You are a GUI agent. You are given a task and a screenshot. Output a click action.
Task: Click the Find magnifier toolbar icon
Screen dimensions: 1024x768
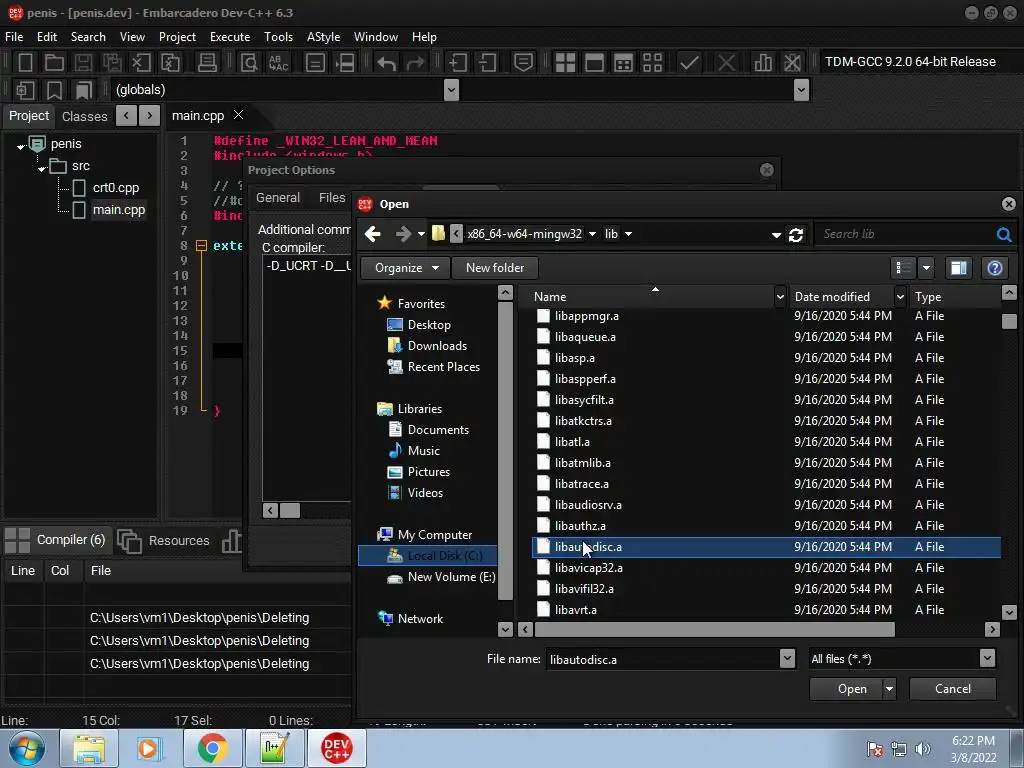point(249,63)
